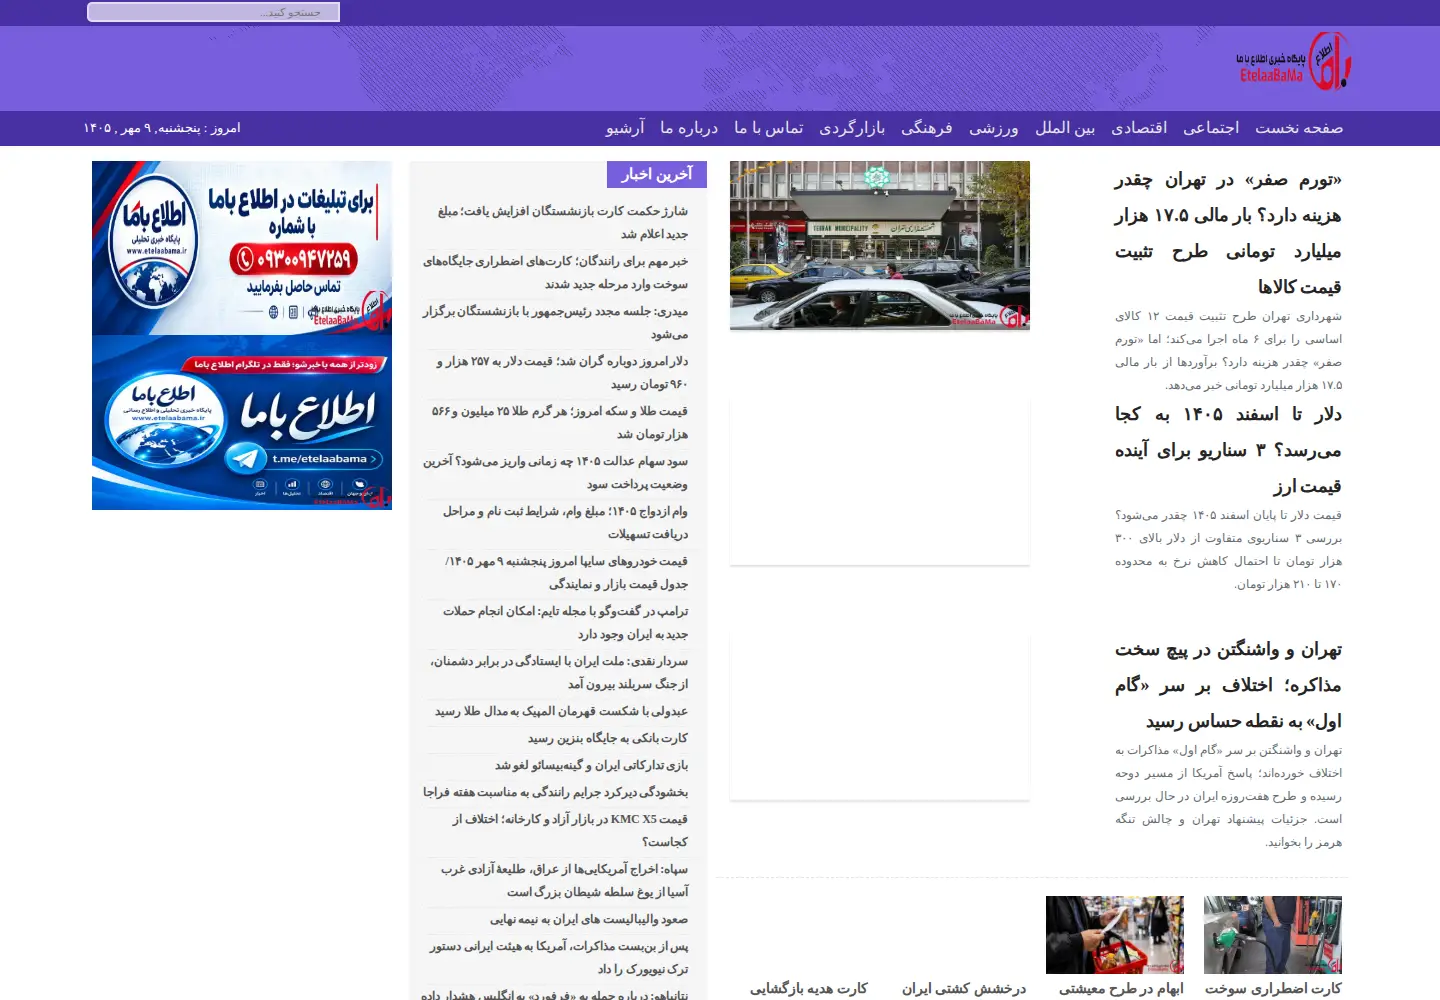Open the fuel pump thumbnail کارت اضطراری سوخت

click(1273, 935)
